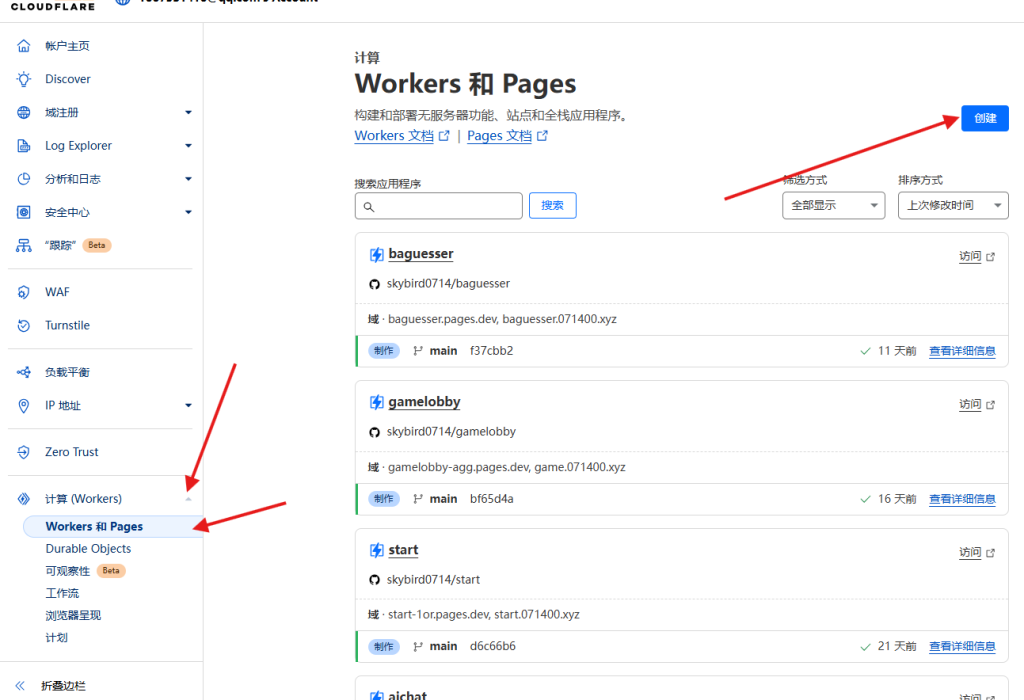The height and width of the screenshot is (700, 1024).
Task: Expand the Security Center arrow
Action: (188, 212)
